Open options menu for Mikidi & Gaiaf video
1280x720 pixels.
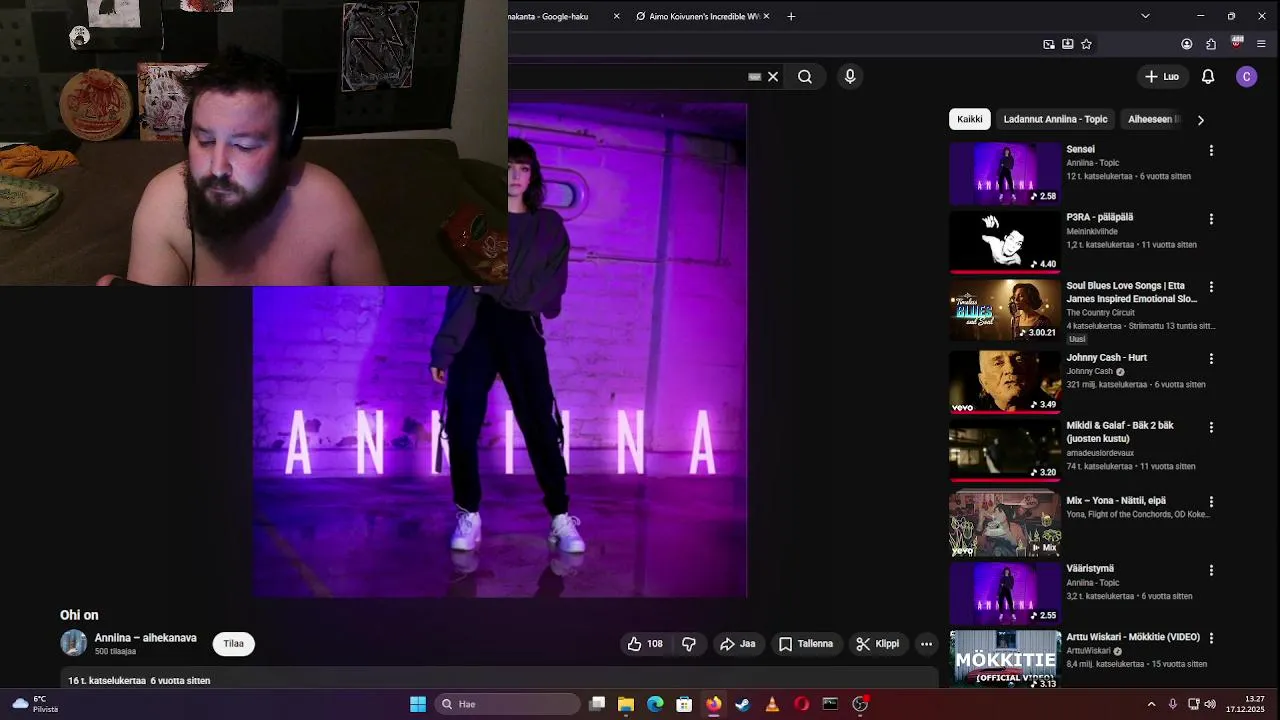coord(1211,427)
